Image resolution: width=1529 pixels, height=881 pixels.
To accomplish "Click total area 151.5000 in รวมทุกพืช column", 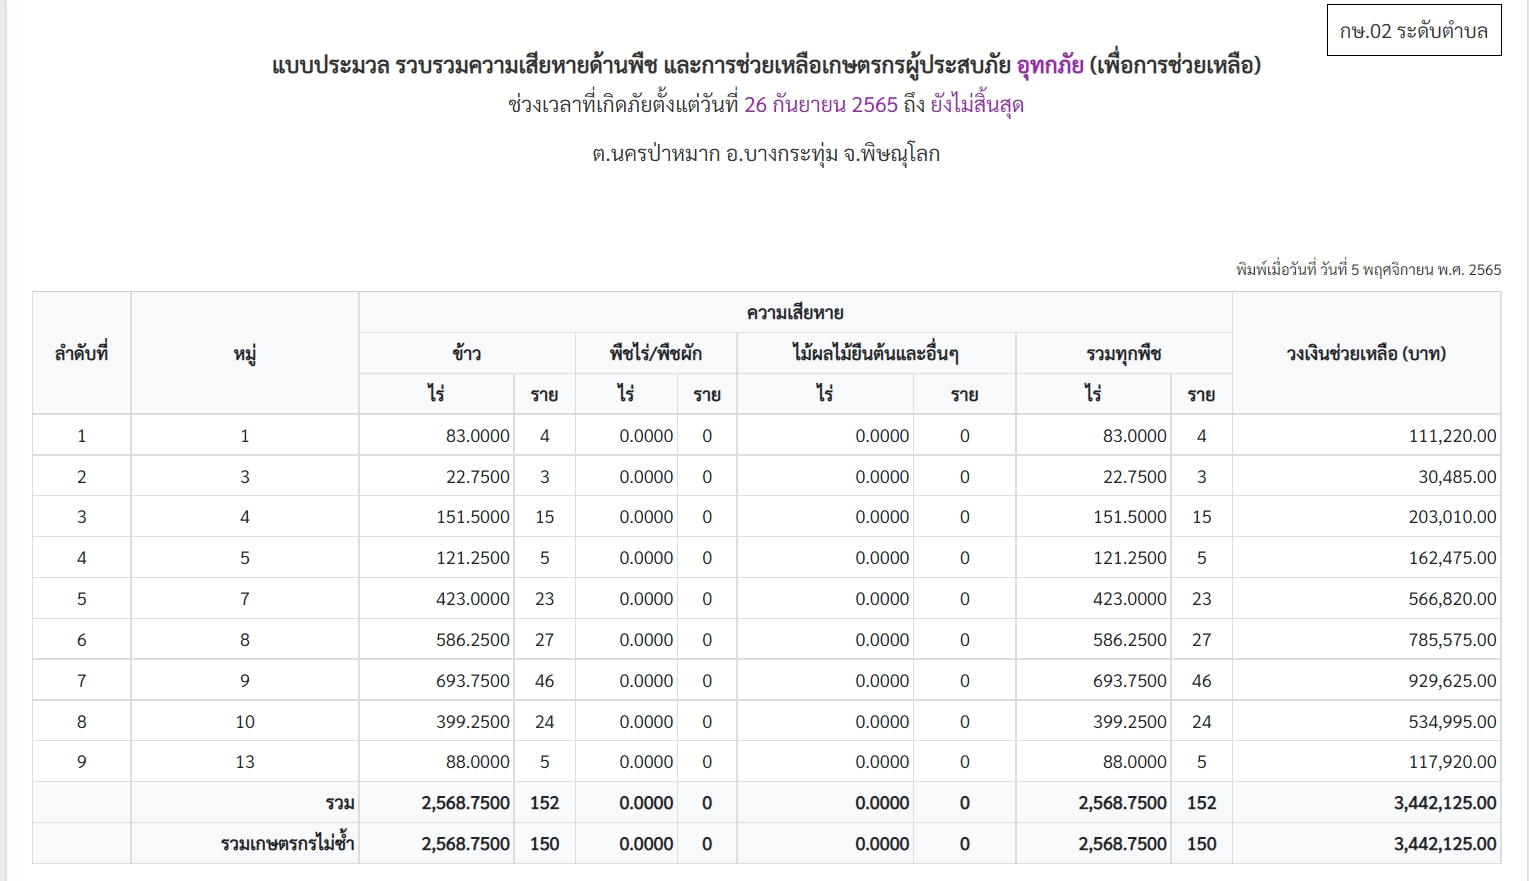I will (1130, 517).
